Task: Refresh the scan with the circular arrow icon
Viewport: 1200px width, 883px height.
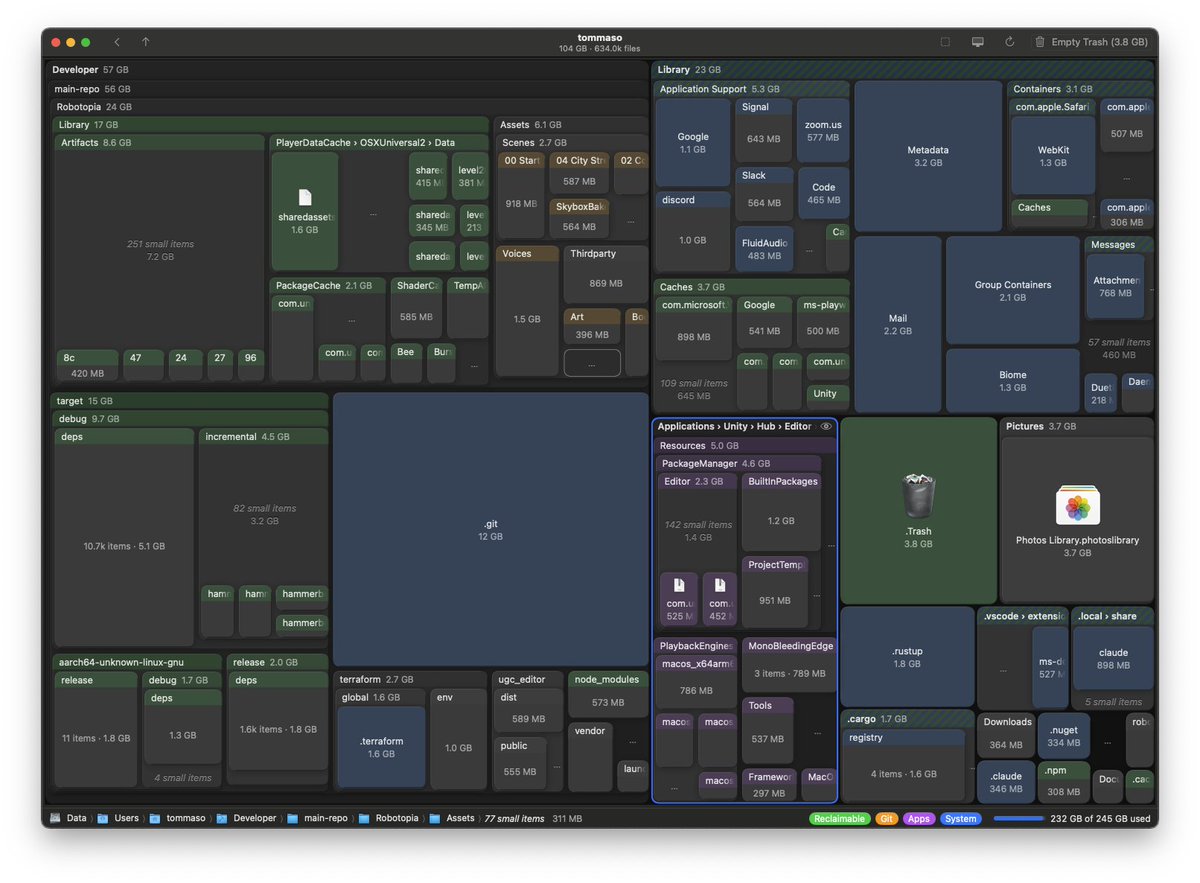Action: [1009, 42]
